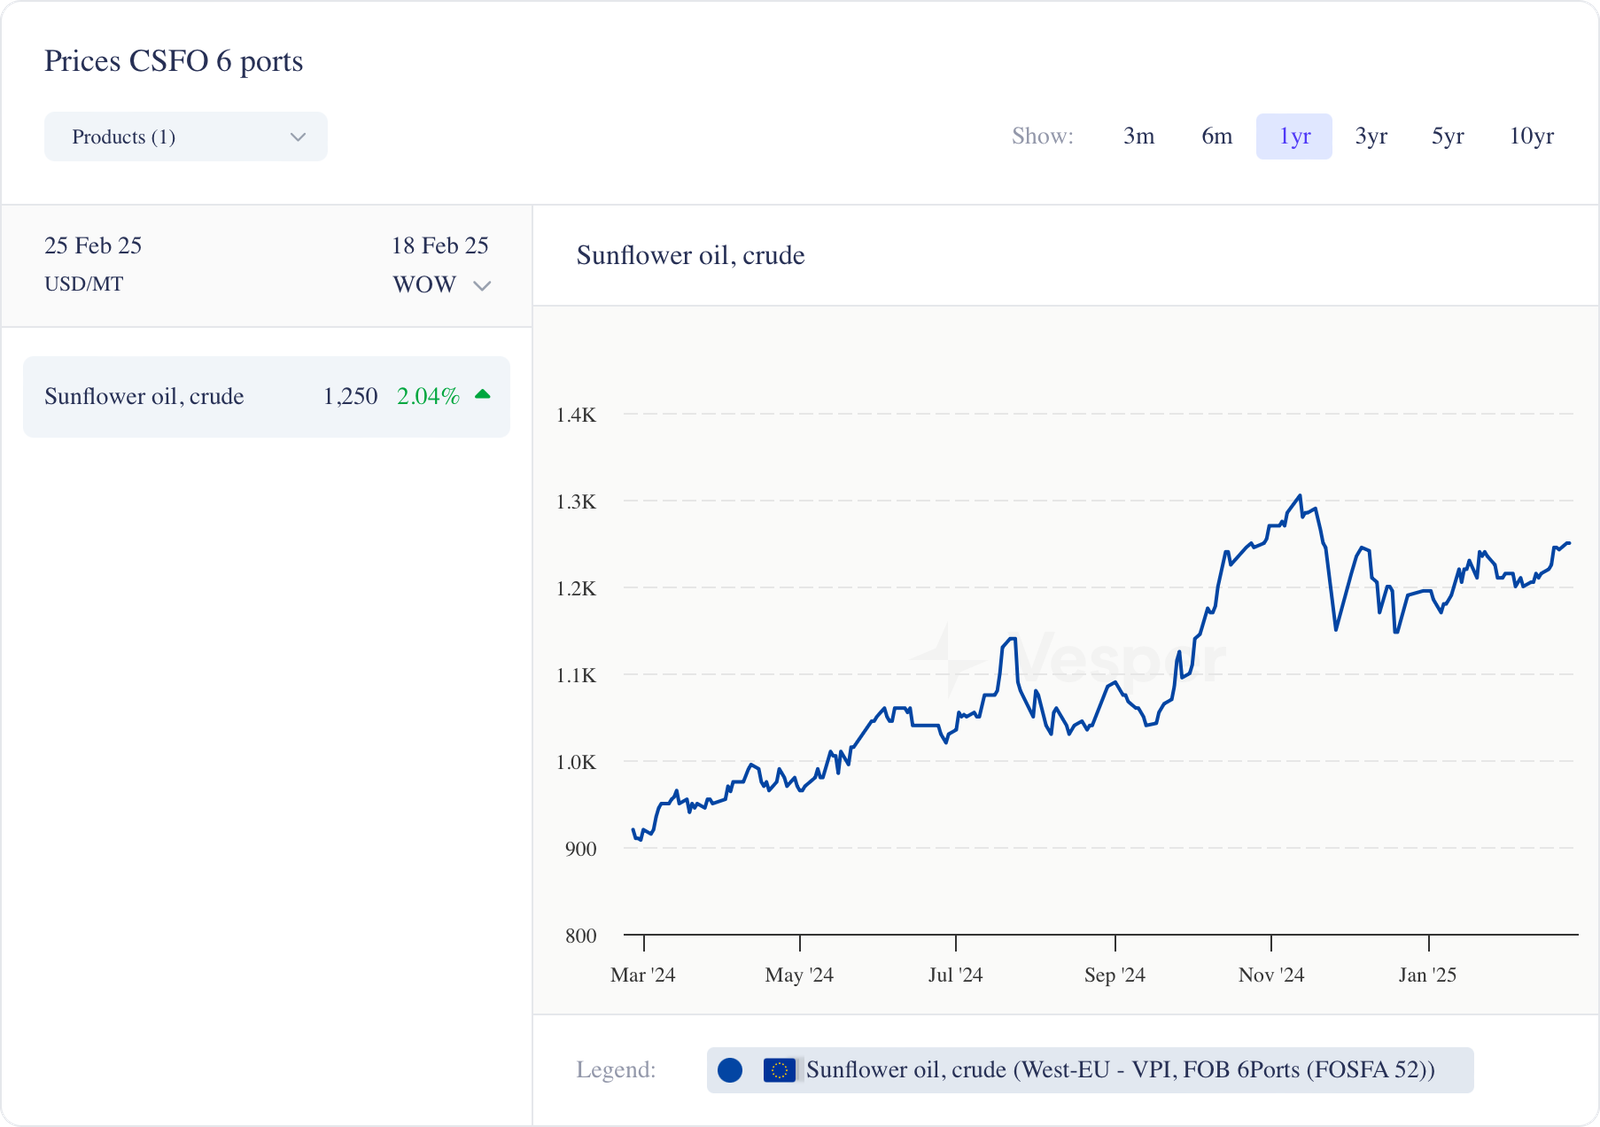Click the 25 Feb 25 date header
Image resolution: width=1600 pixels, height=1127 pixels.
(x=93, y=245)
